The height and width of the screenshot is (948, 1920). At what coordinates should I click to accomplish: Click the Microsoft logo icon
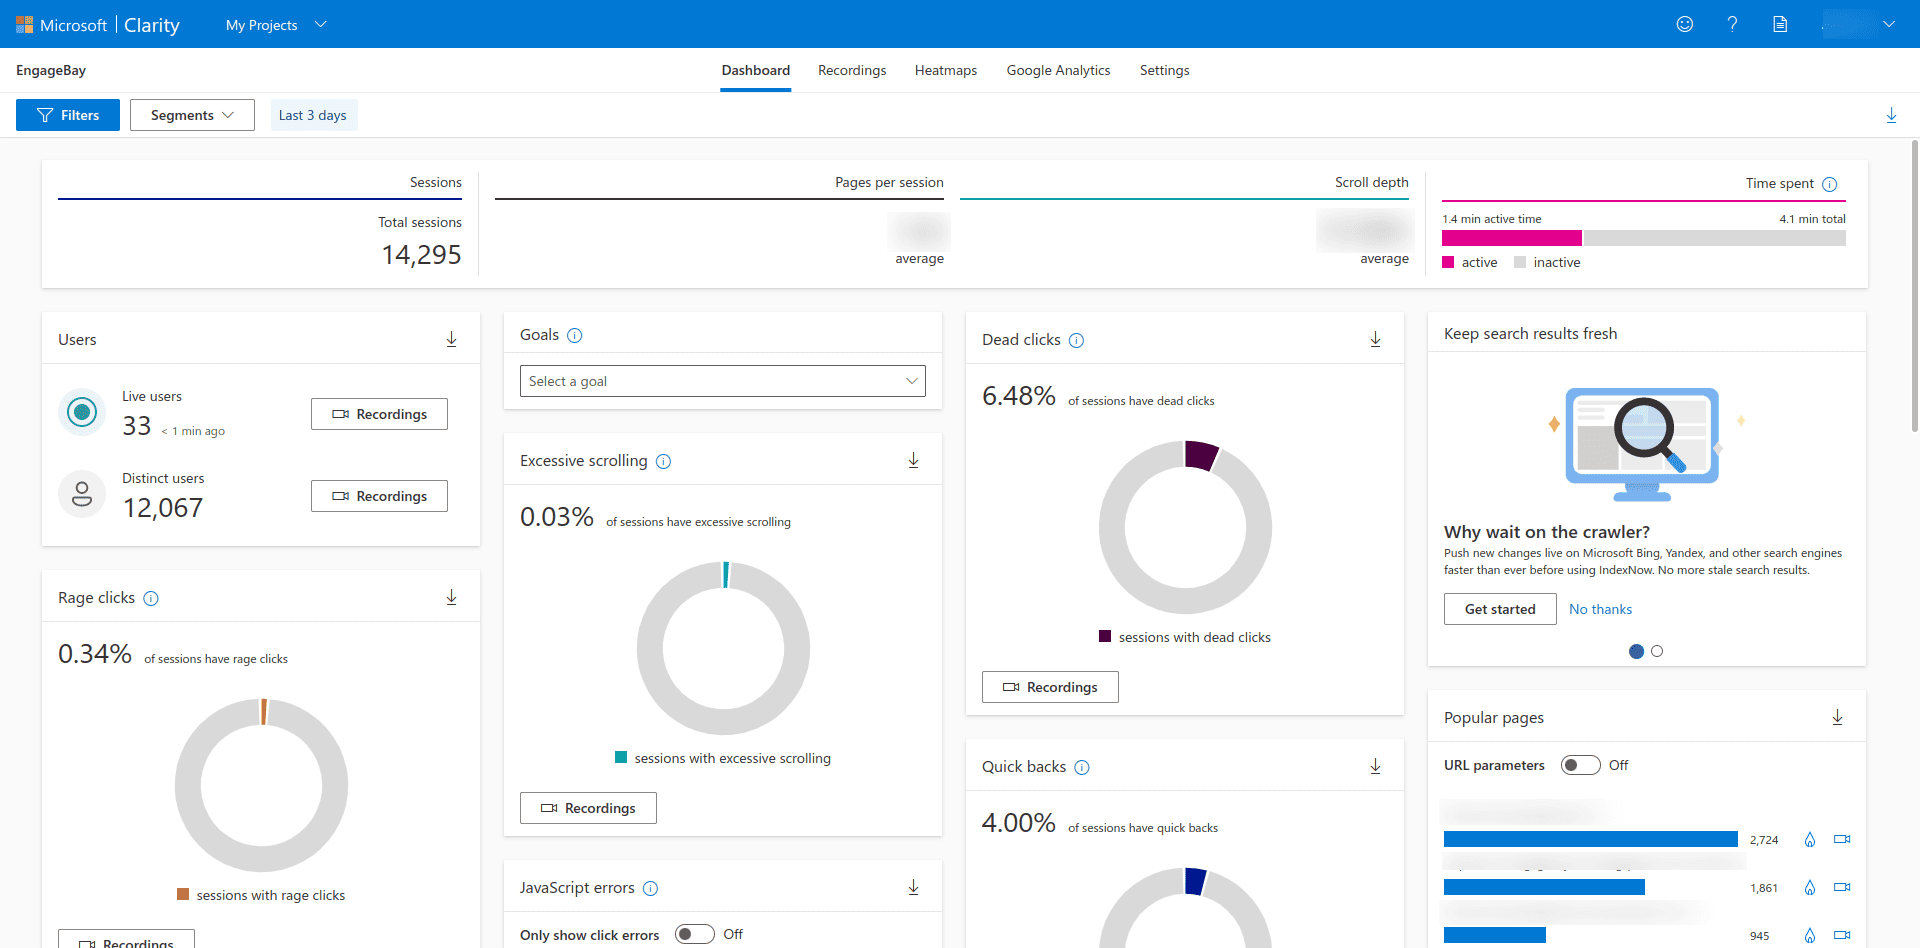pos(24,25)
